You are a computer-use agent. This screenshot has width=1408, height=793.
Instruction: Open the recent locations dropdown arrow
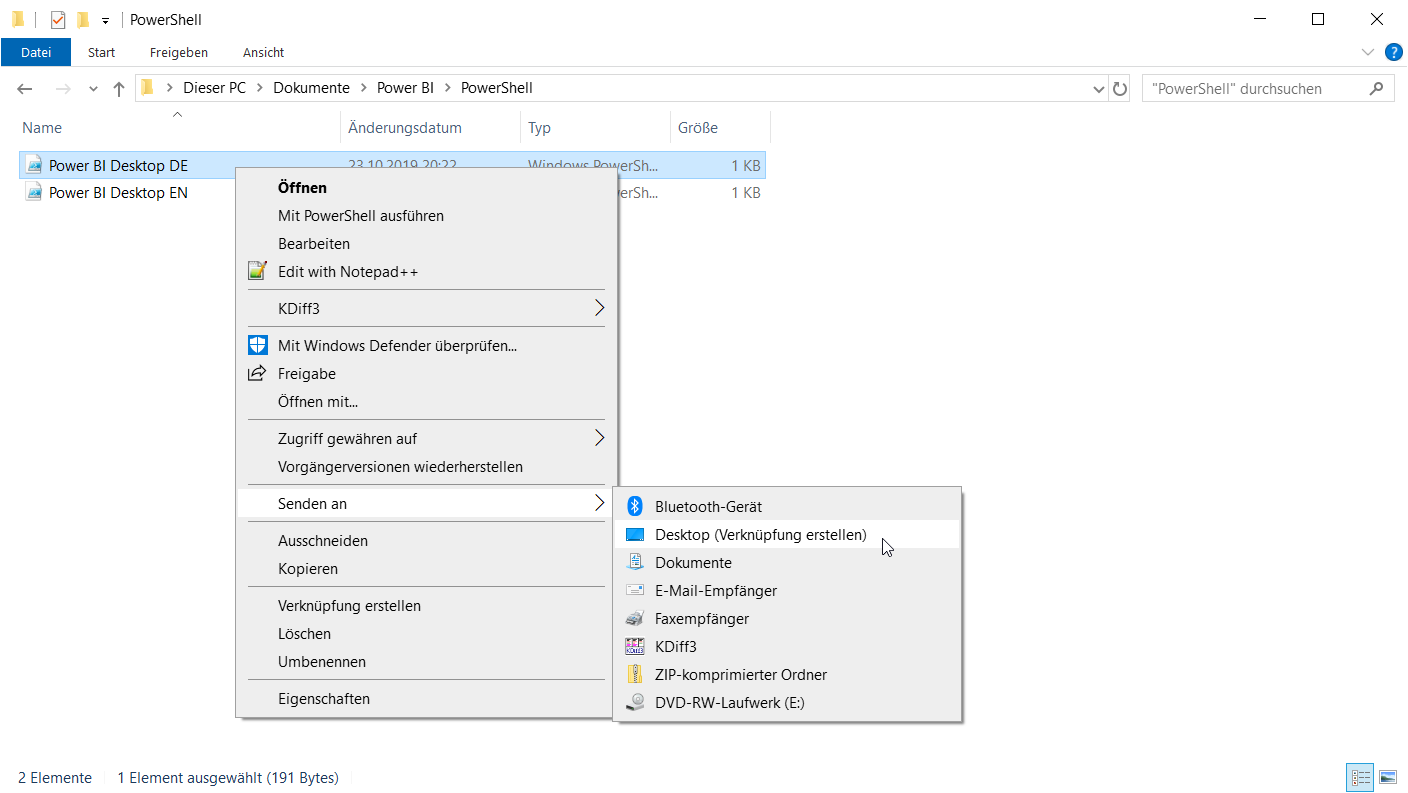pos(93,88)
